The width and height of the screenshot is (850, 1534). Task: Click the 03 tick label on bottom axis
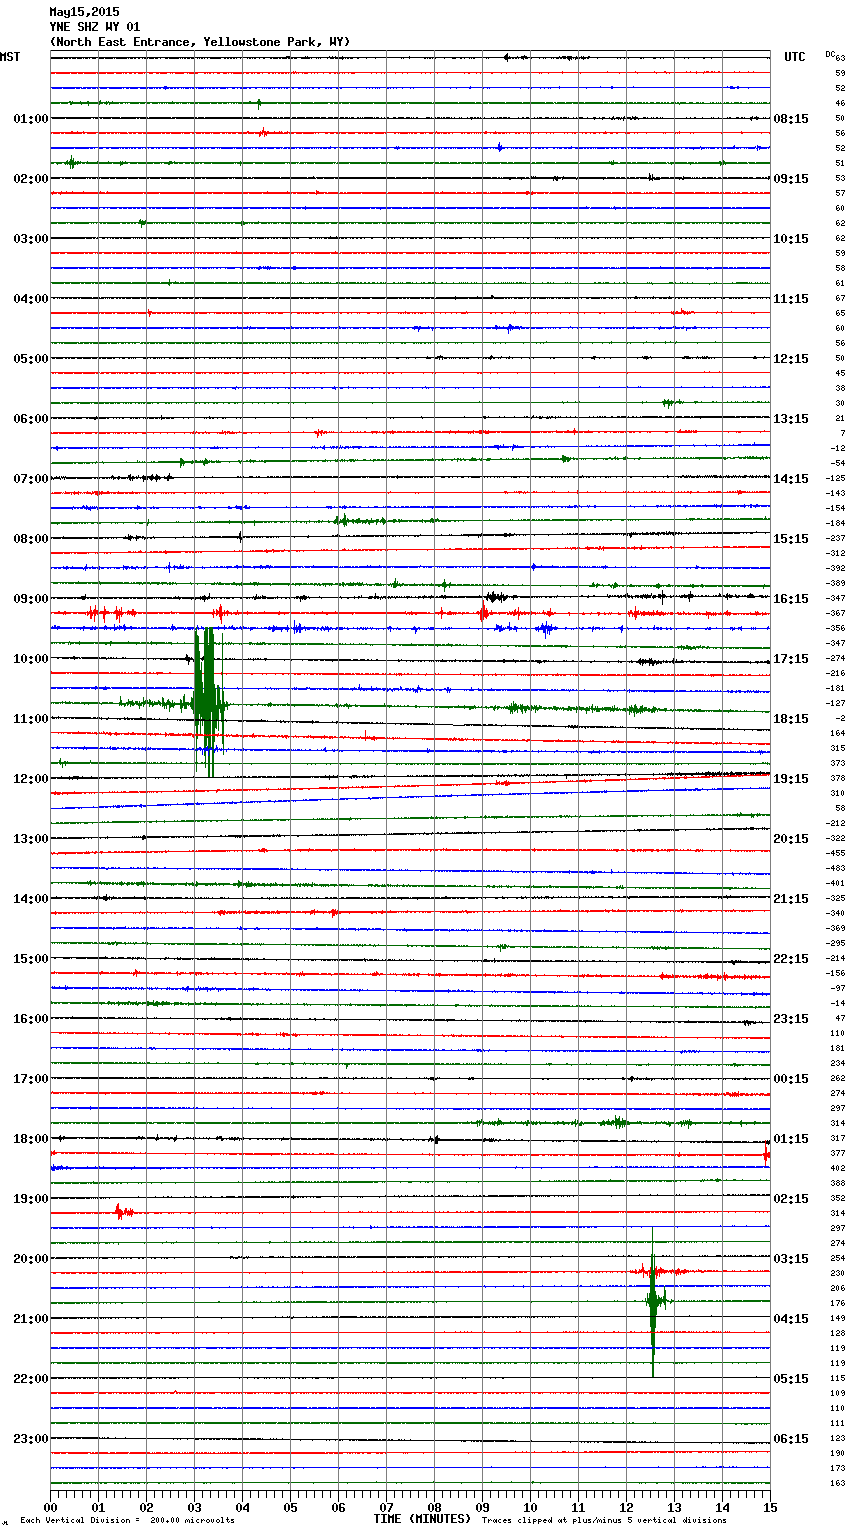point(194,1507)
